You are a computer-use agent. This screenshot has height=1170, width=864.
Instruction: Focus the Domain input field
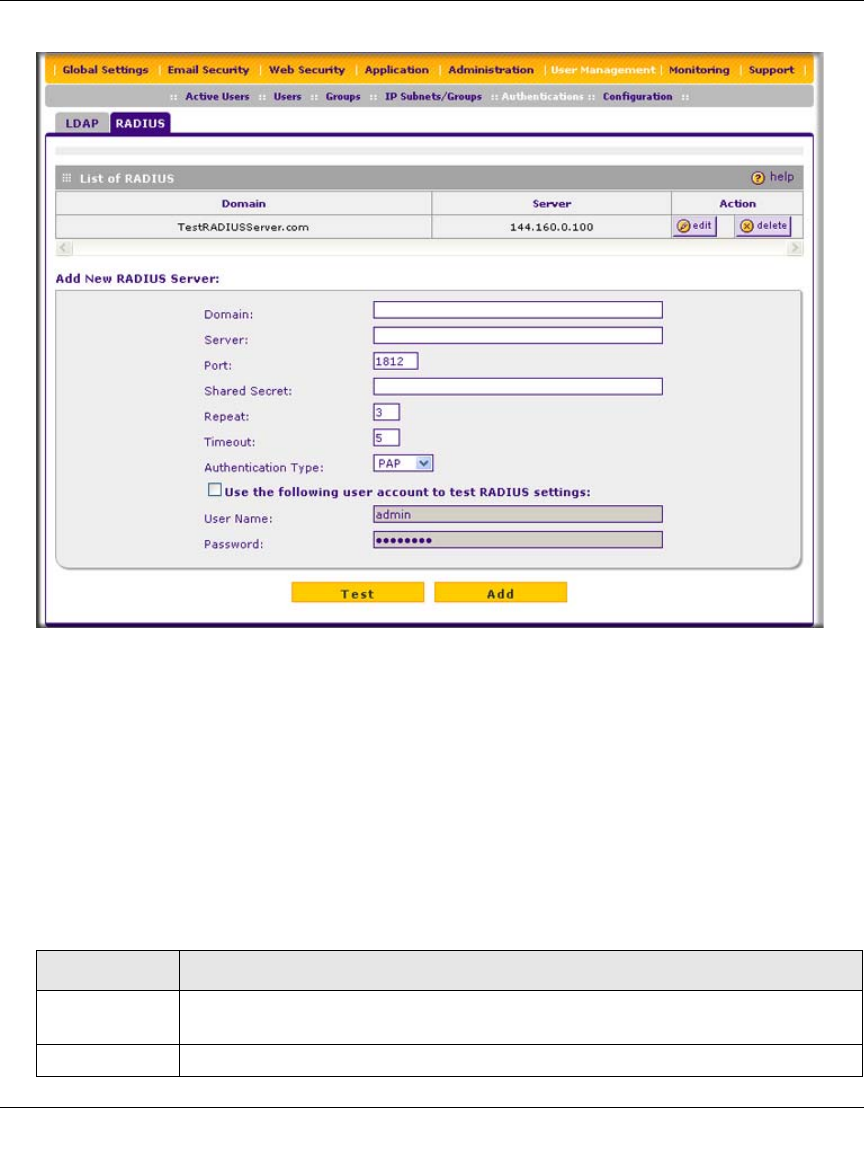coord(518,310)
